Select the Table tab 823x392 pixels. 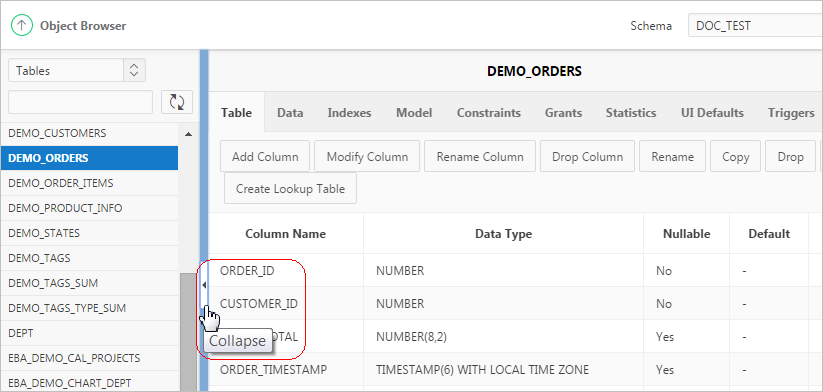pos(236,113)
